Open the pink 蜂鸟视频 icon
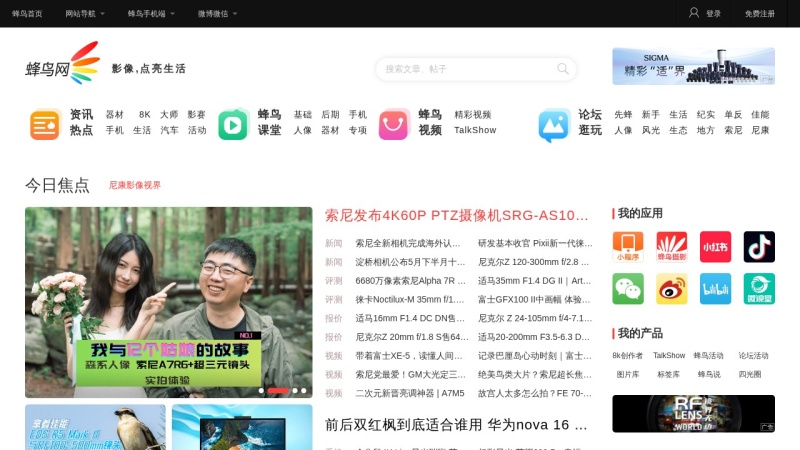 pyautogui.click(x=394, y=124)
